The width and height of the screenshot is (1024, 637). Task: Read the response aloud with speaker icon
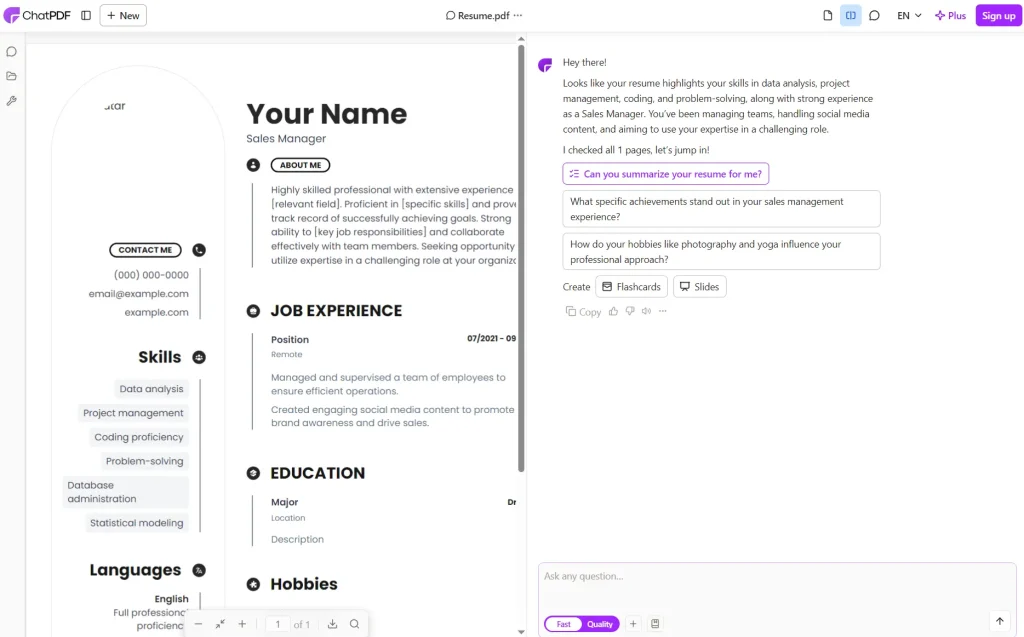(646, 311)
